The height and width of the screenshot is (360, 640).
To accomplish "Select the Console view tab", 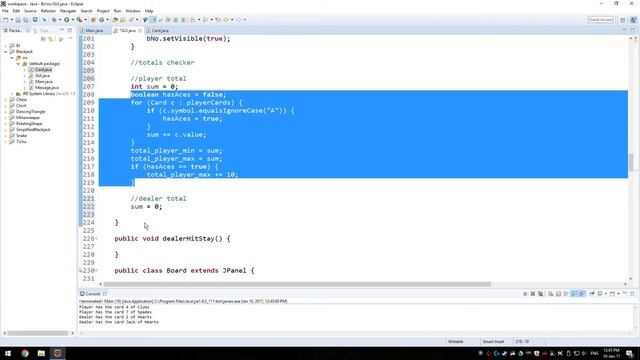I will point(93,294).
